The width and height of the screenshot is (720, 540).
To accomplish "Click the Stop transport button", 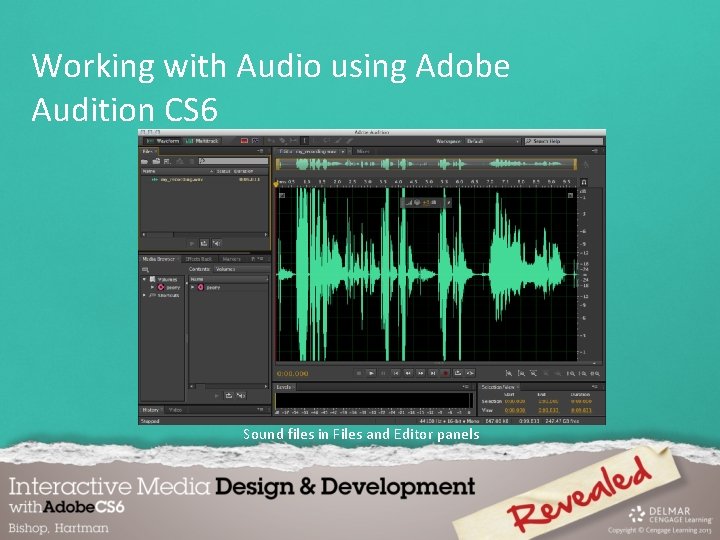I will point(359,373).
